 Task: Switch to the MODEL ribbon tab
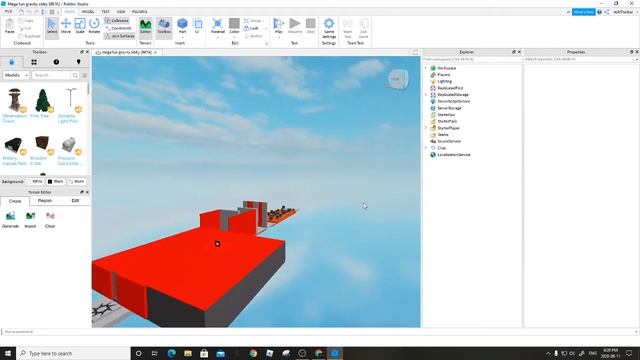(88, 12)
